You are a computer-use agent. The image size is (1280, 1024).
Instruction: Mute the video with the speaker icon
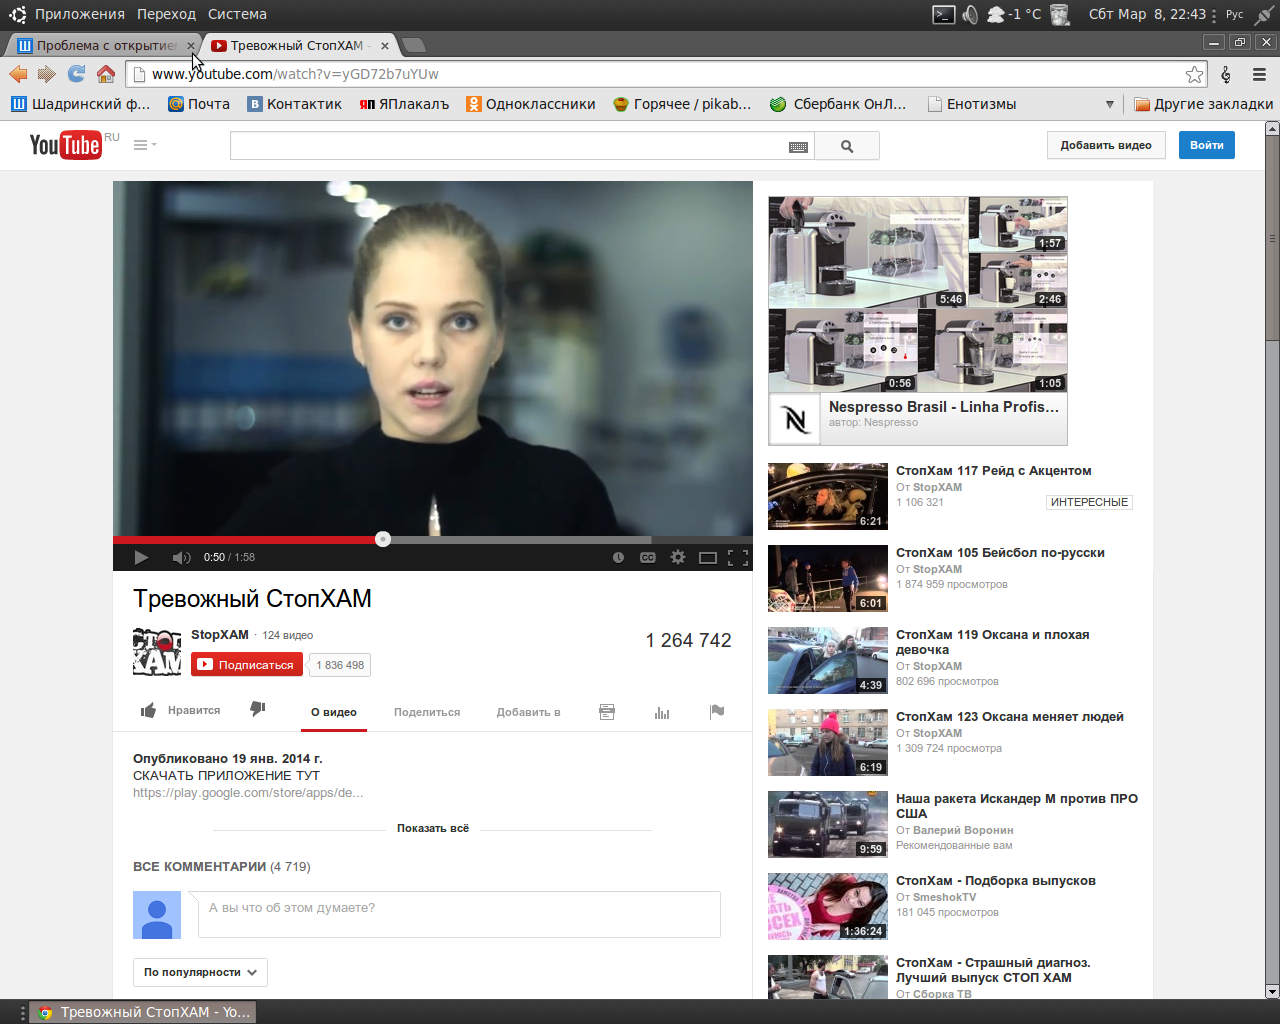pos(181,557)
